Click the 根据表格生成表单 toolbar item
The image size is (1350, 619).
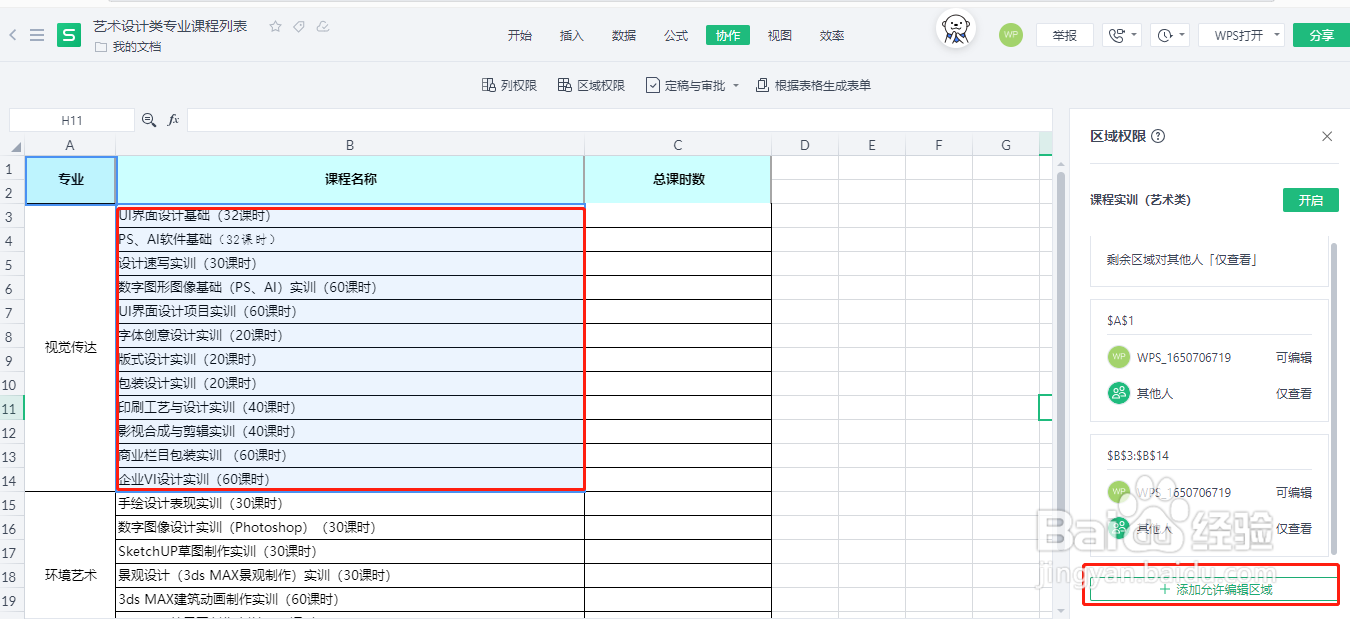click(813, 86)
